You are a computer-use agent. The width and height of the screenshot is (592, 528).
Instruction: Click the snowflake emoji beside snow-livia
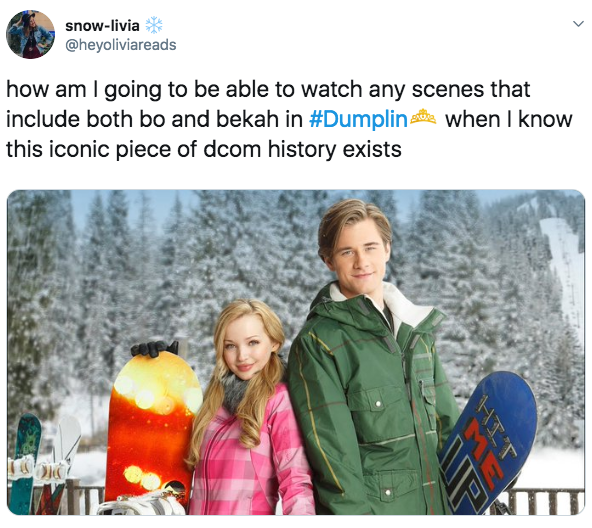(x=154, y=25)
